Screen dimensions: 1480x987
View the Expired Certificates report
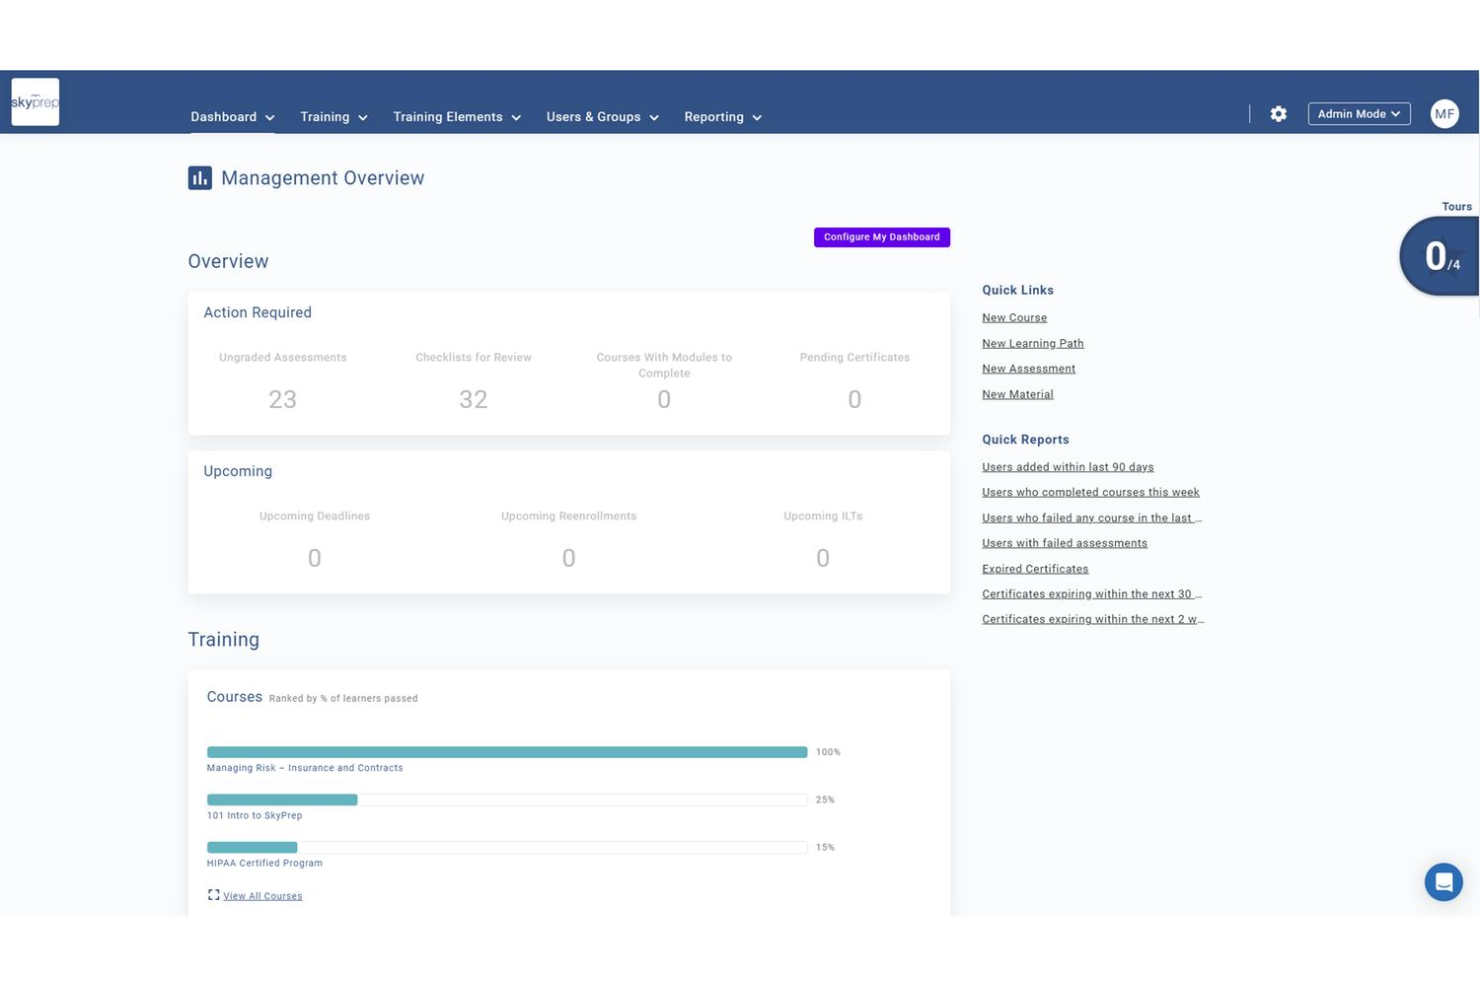[1034, 568]
